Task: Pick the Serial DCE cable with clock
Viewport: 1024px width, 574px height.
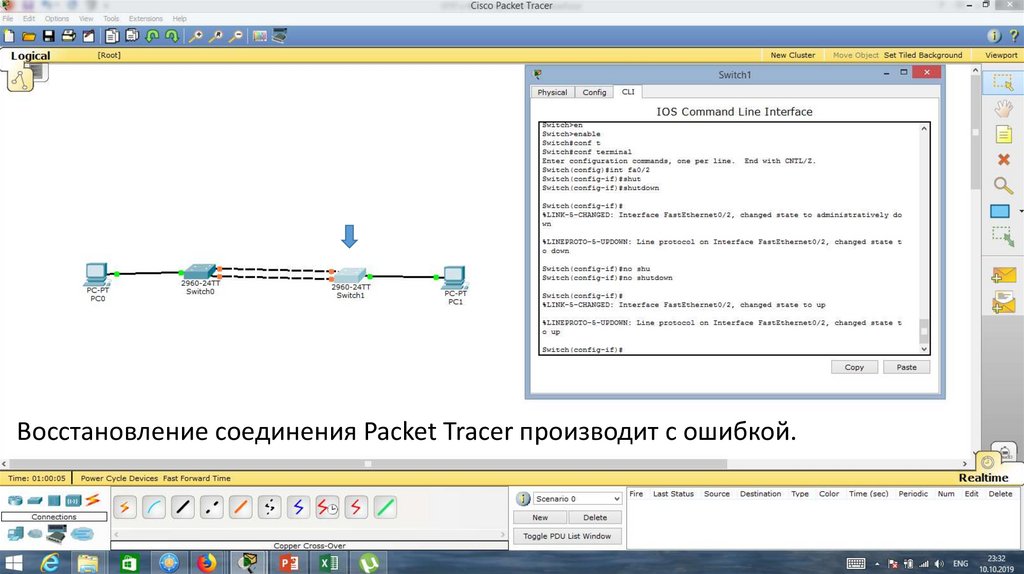Action: (x=327, y=507)
